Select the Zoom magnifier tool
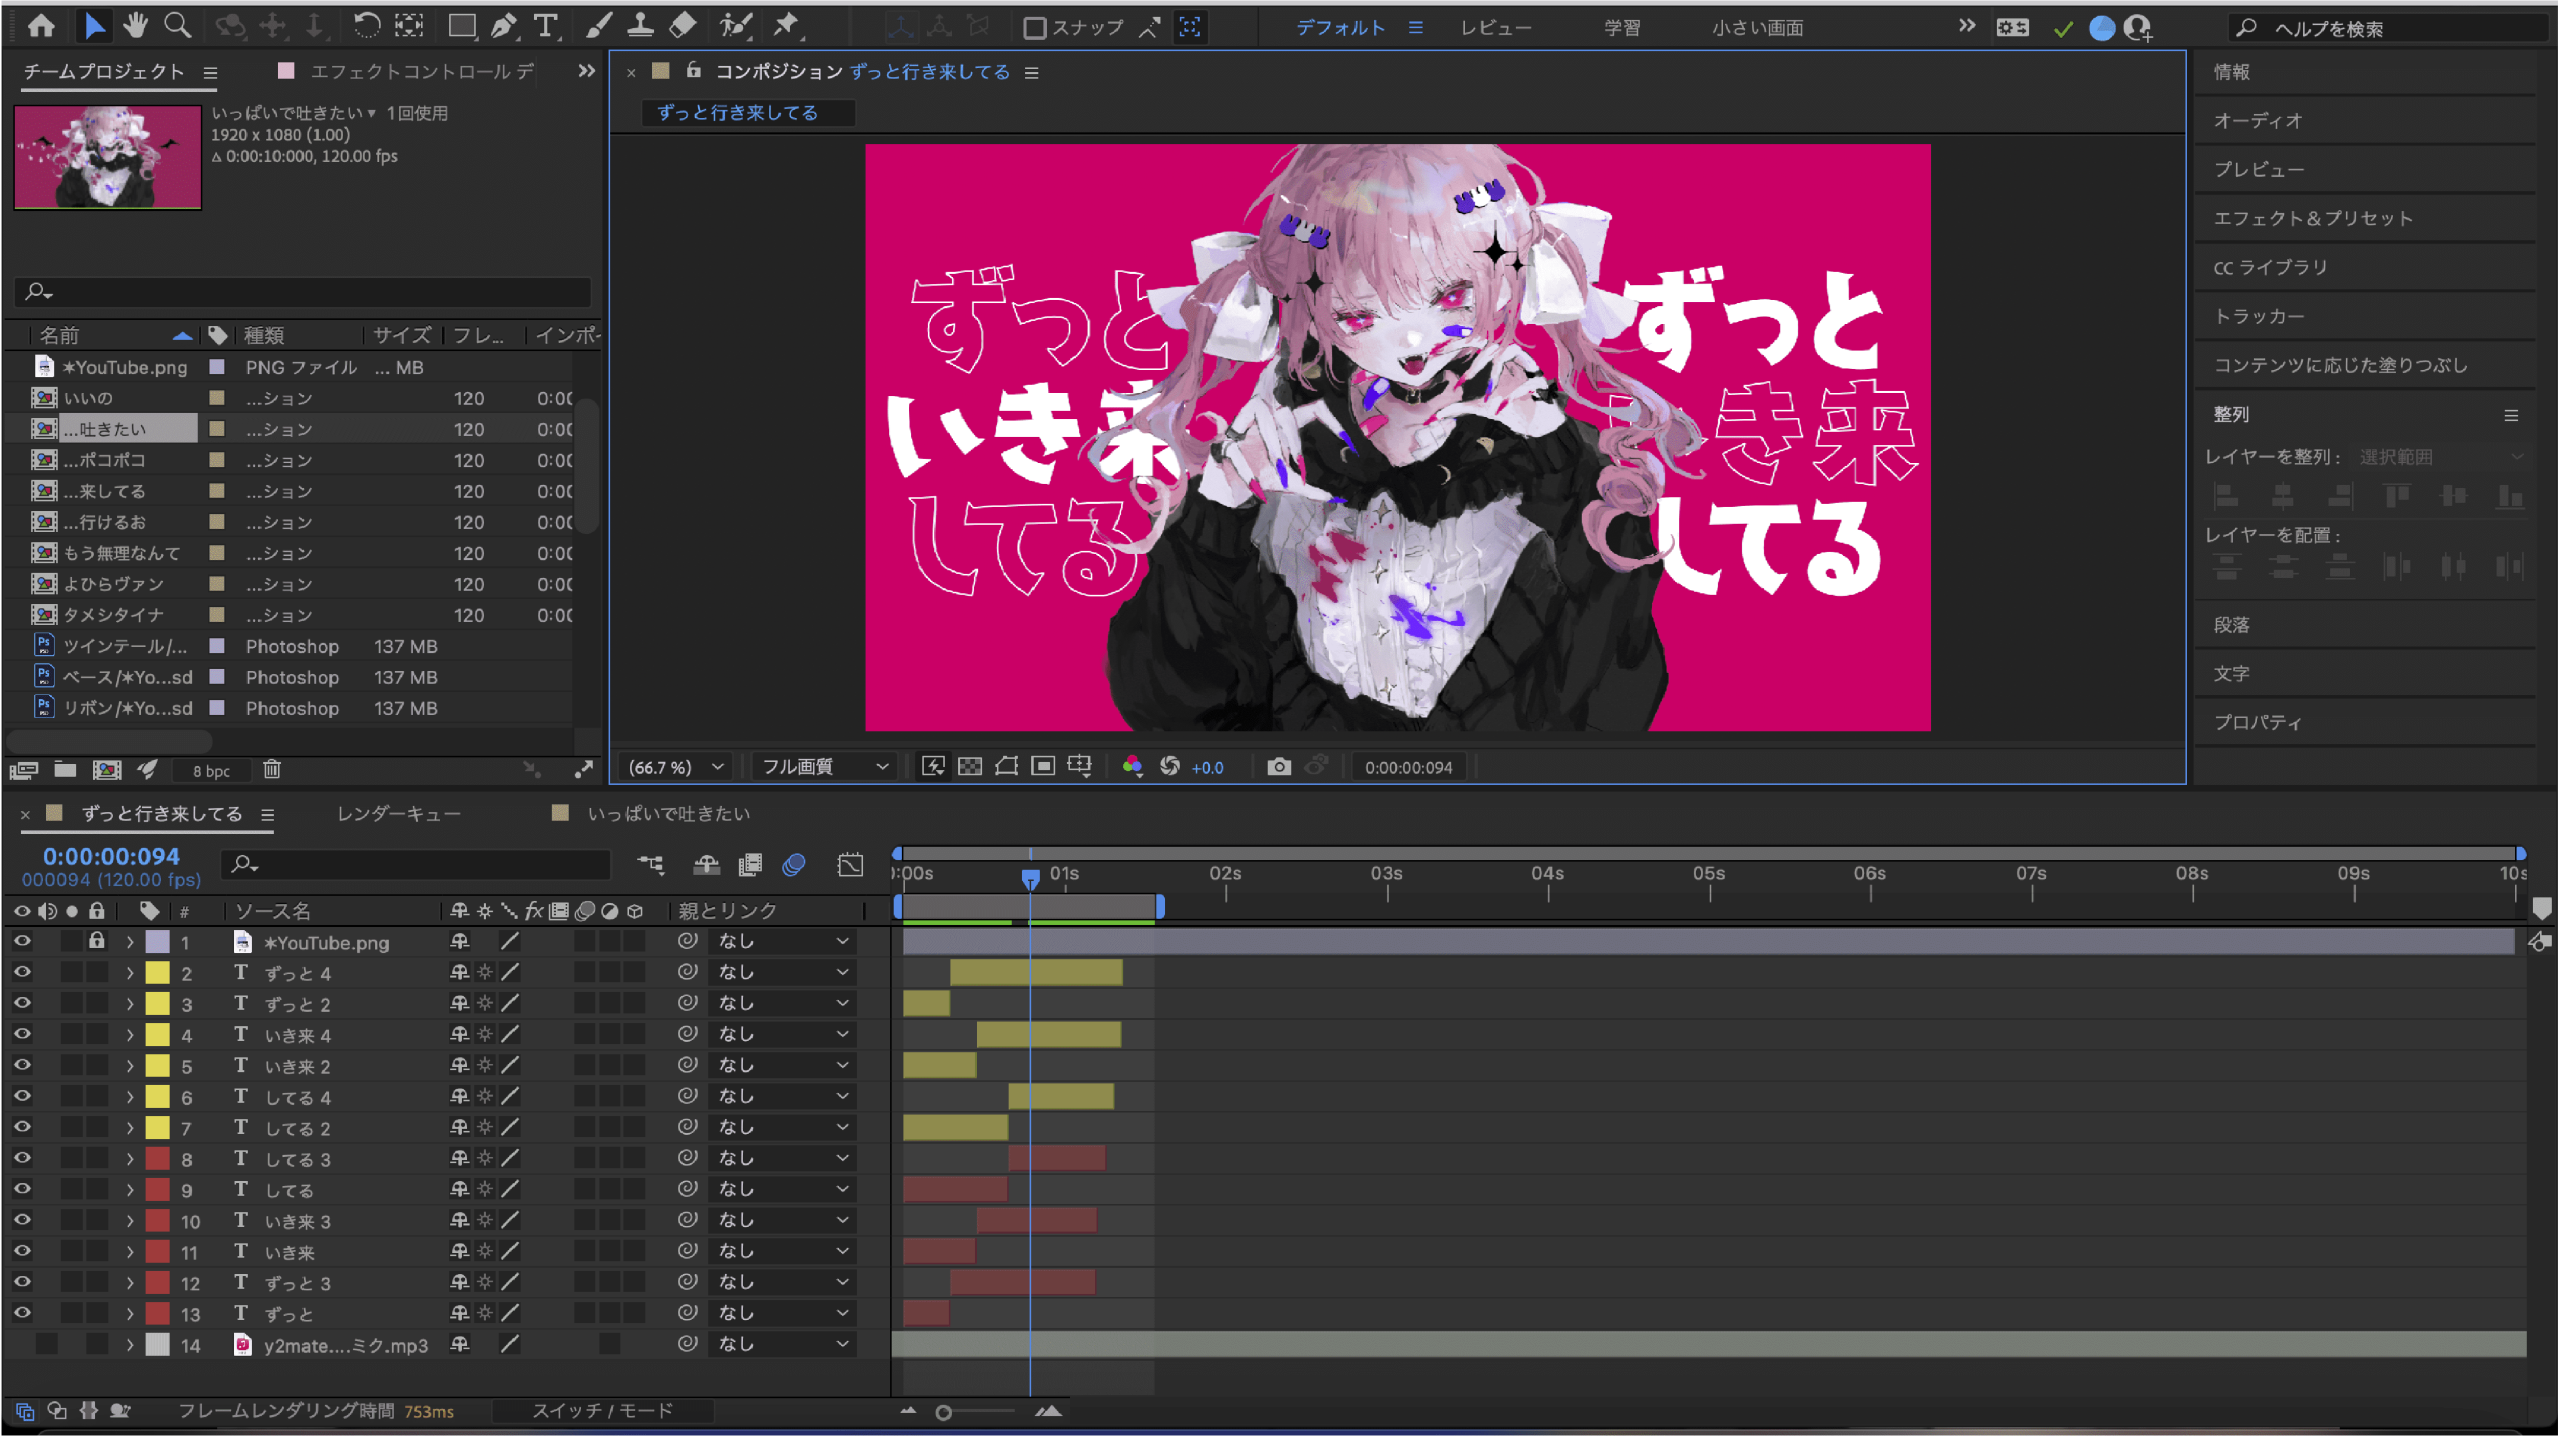 coord(177,26)
